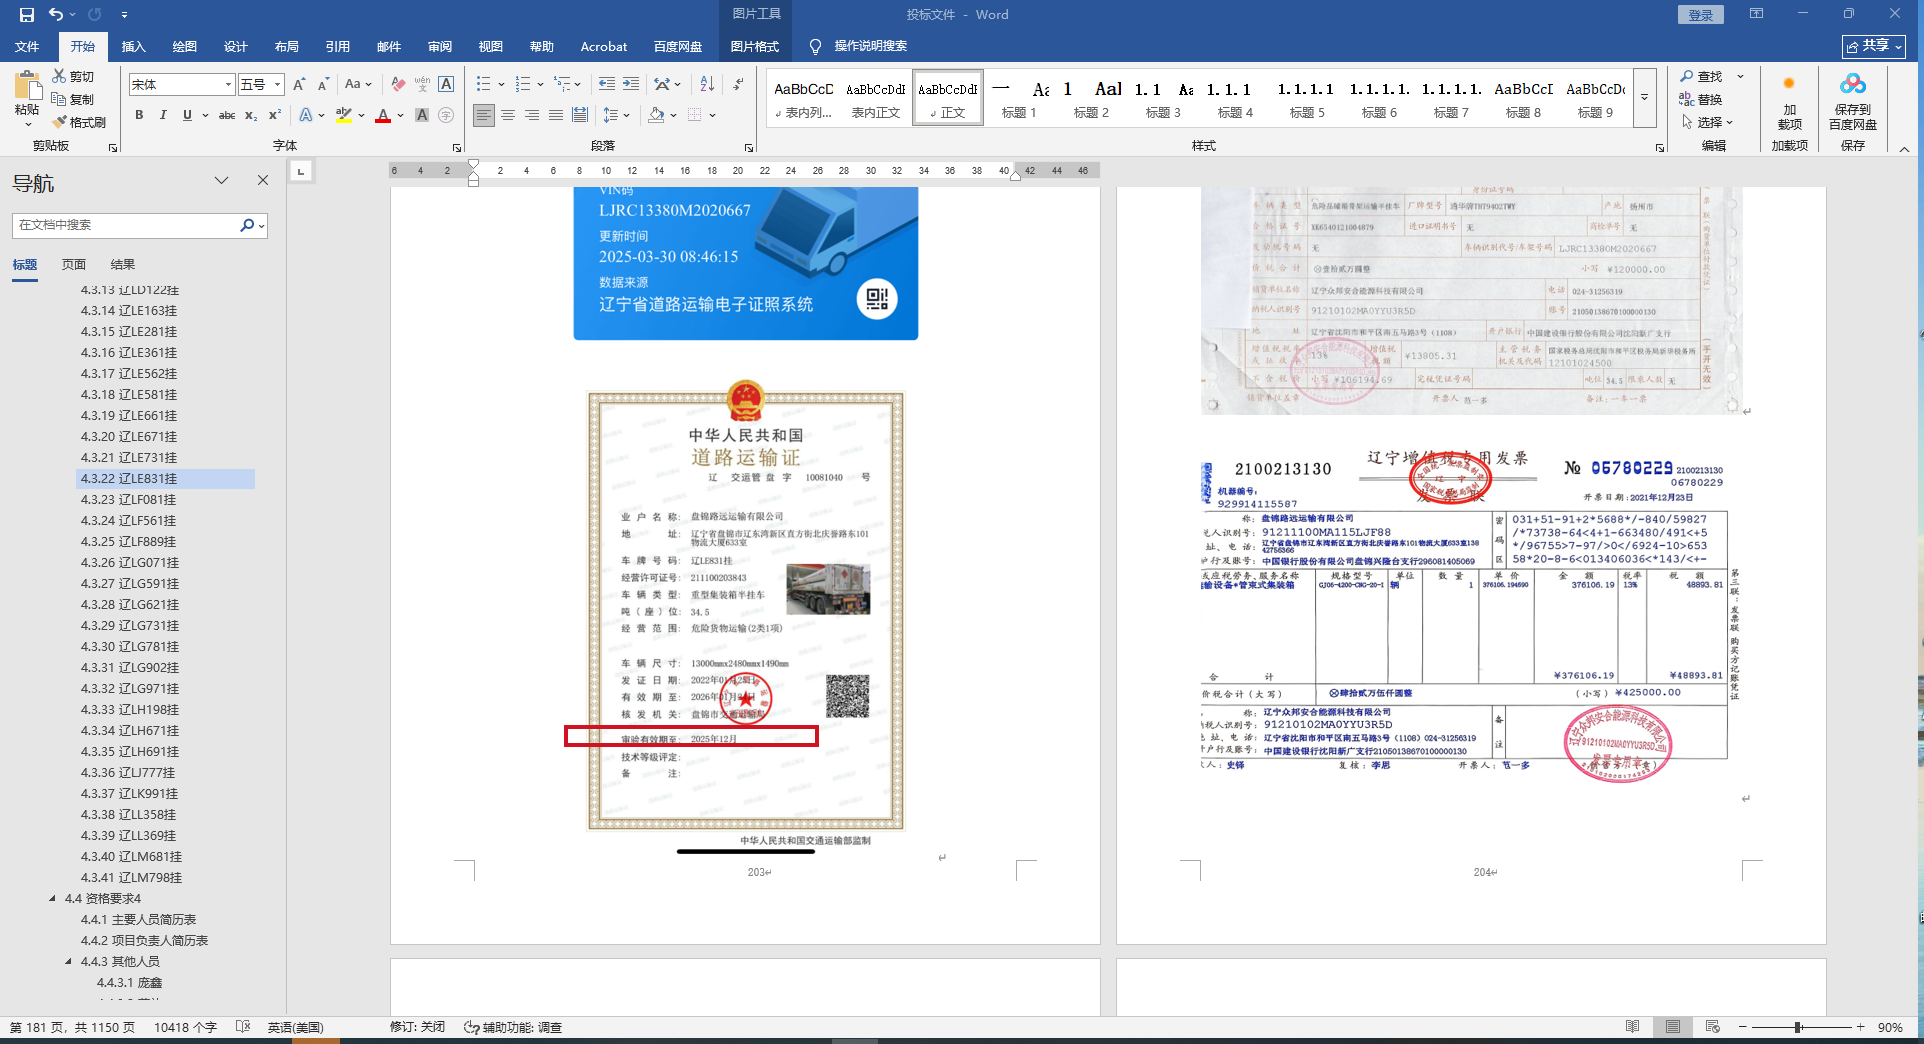Click the scissors Cut (剪切) icon
1924x1044 pixels.
(59, 76)
